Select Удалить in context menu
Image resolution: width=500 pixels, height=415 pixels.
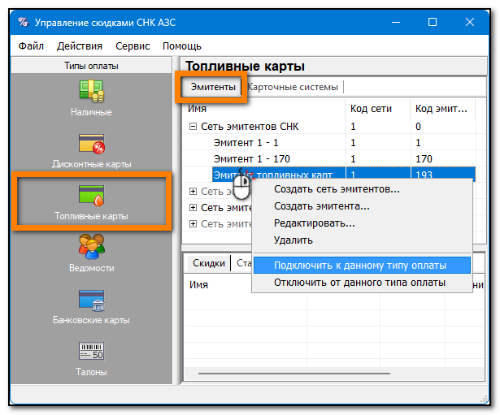pos(293,240)
